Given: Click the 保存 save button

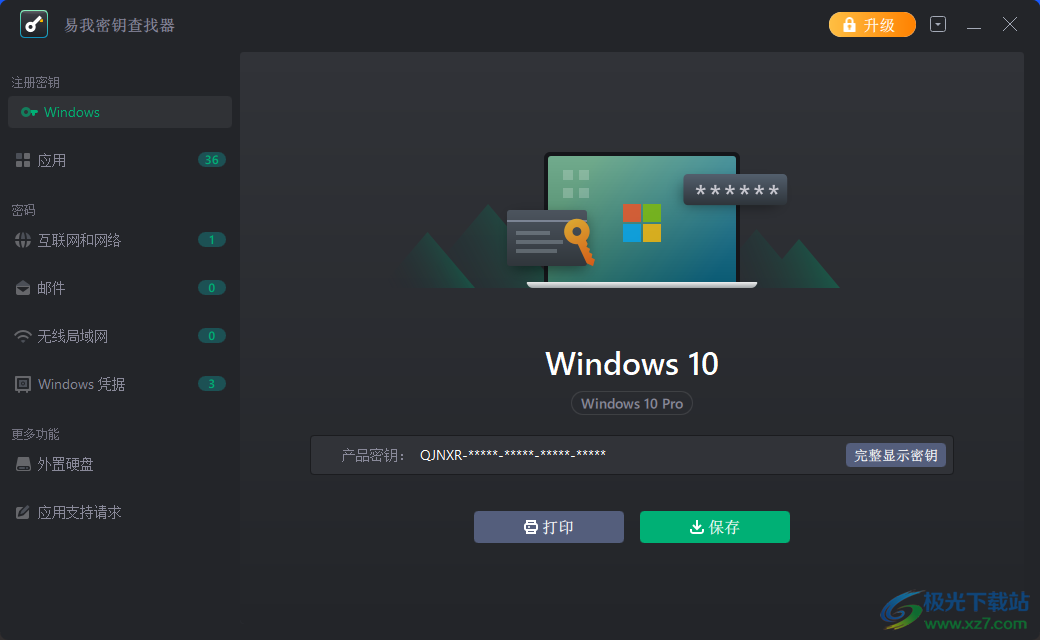Looking at the screenshot, I should coord(714,527).
